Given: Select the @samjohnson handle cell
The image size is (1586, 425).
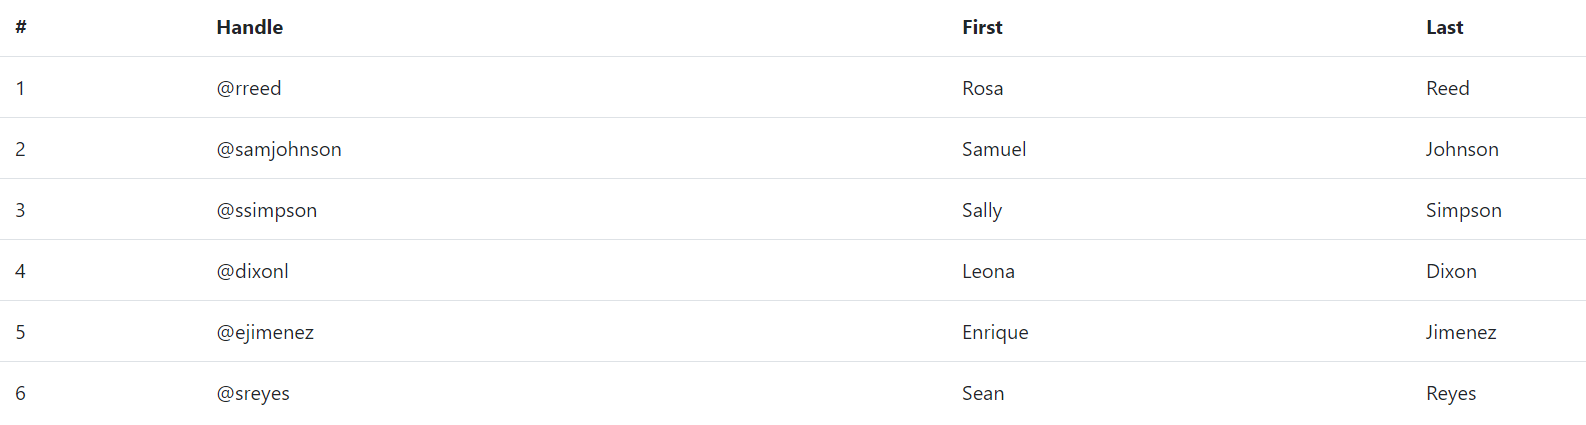Looking at the screenshot, I should [x=279, y=150].
